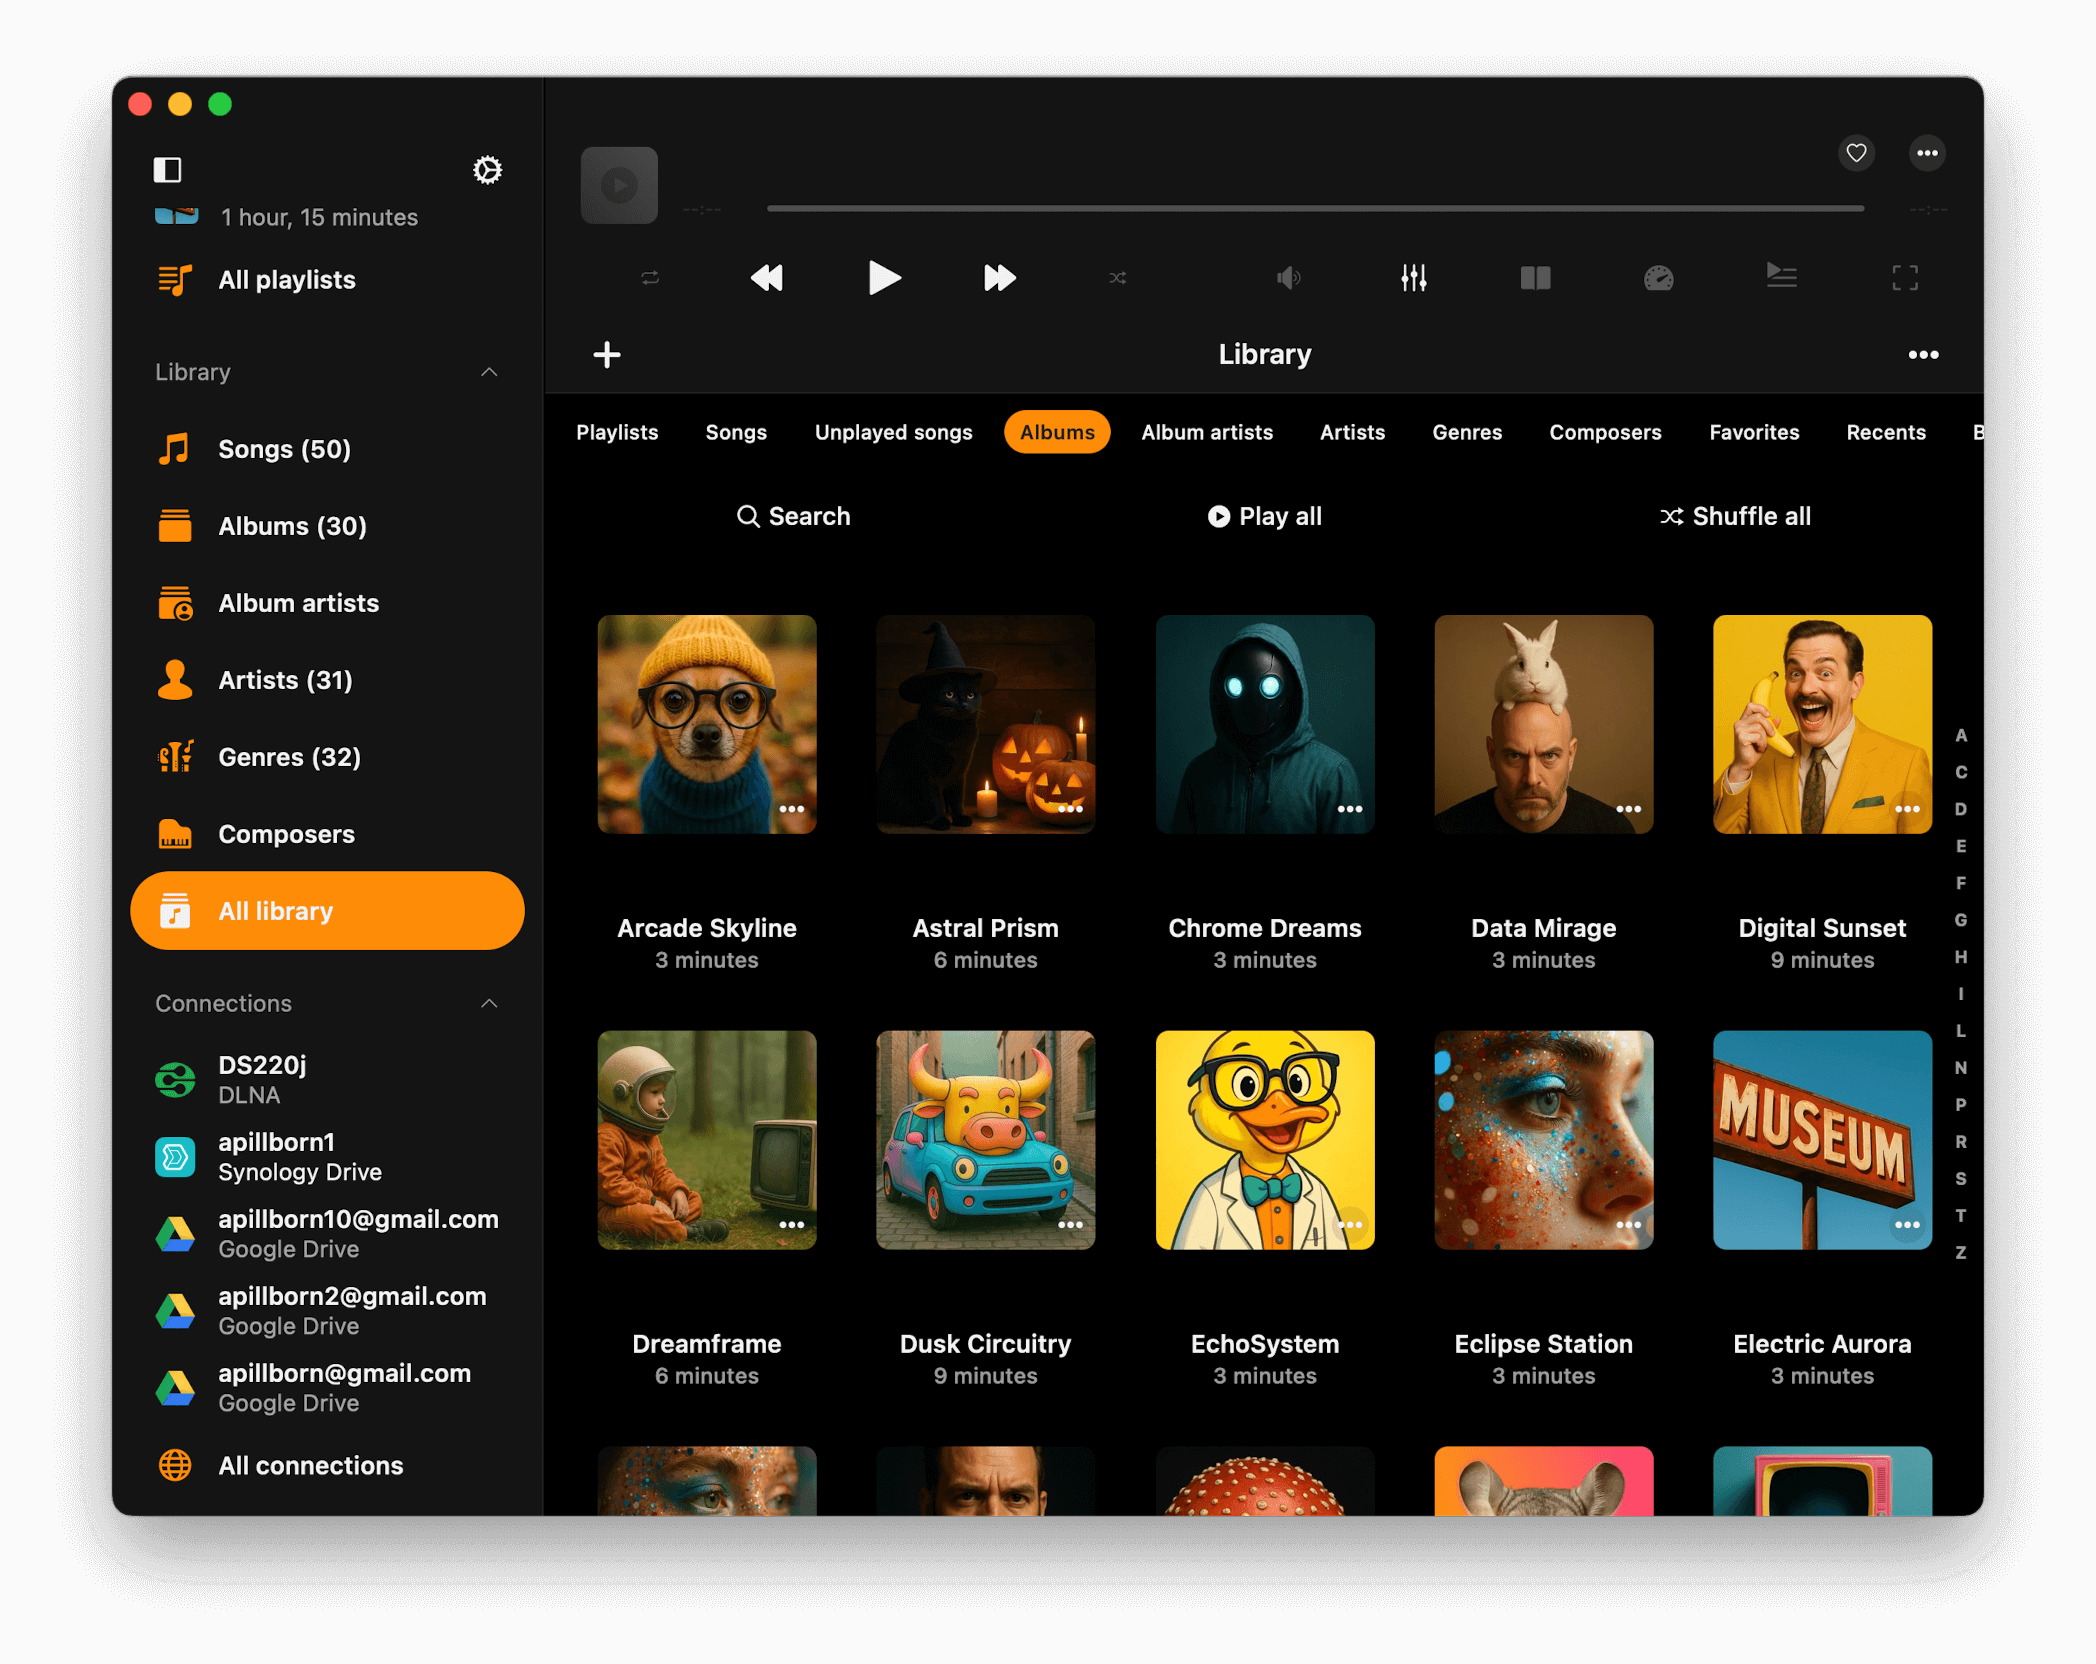Image resolution: width=2096 pixels, height=1664 pixels.
Task: Collapse the Library section
Action: (489, 371)
